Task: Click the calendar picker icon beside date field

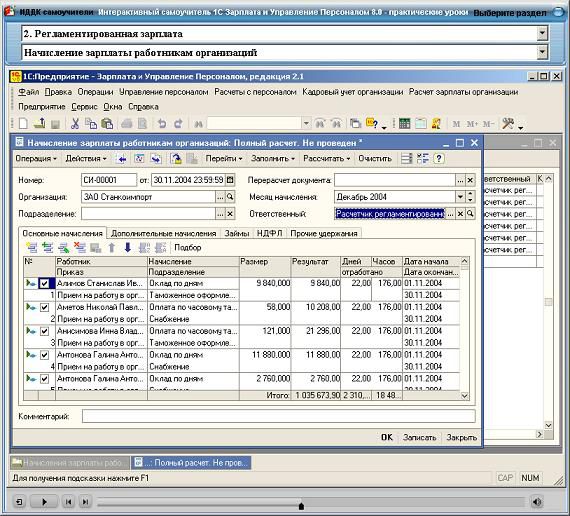Action: (230, 180)
